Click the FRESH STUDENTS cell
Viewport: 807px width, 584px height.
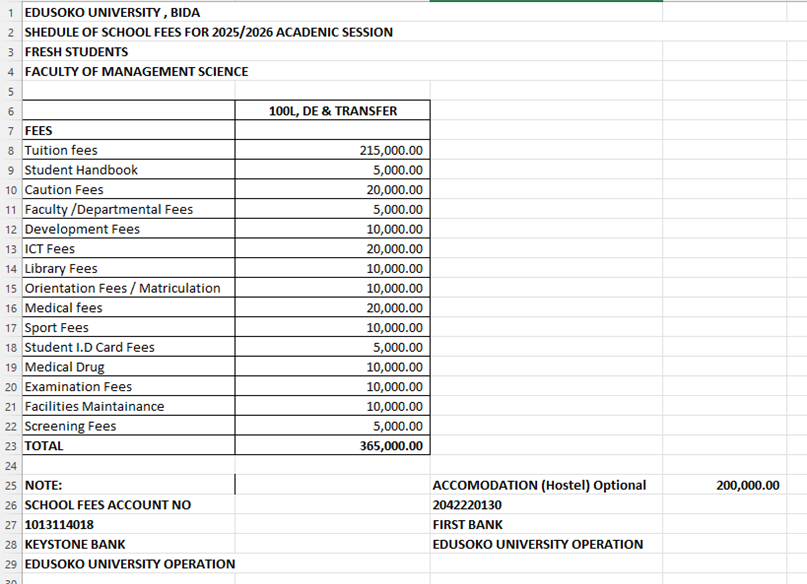coord(76,51)
